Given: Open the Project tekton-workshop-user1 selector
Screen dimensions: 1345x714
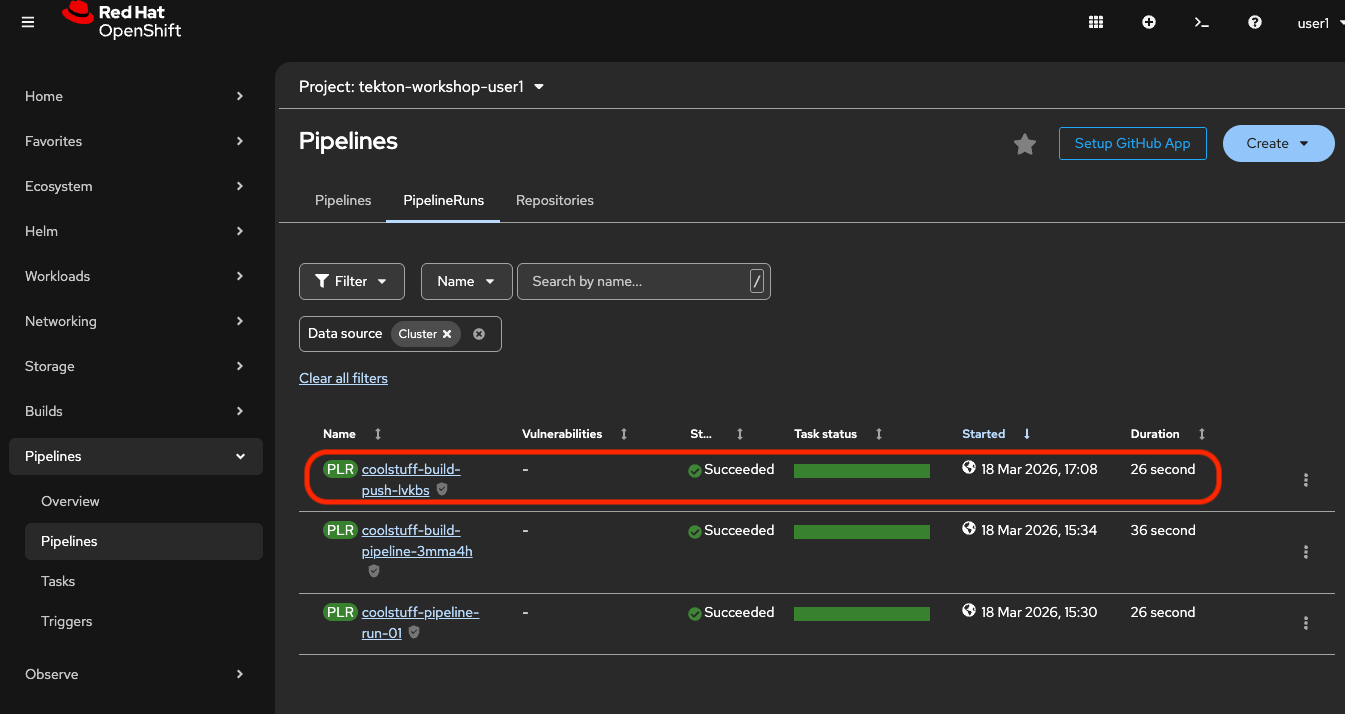Looking at the screenshot, I should pyautogui.click(x=422, y=86).
